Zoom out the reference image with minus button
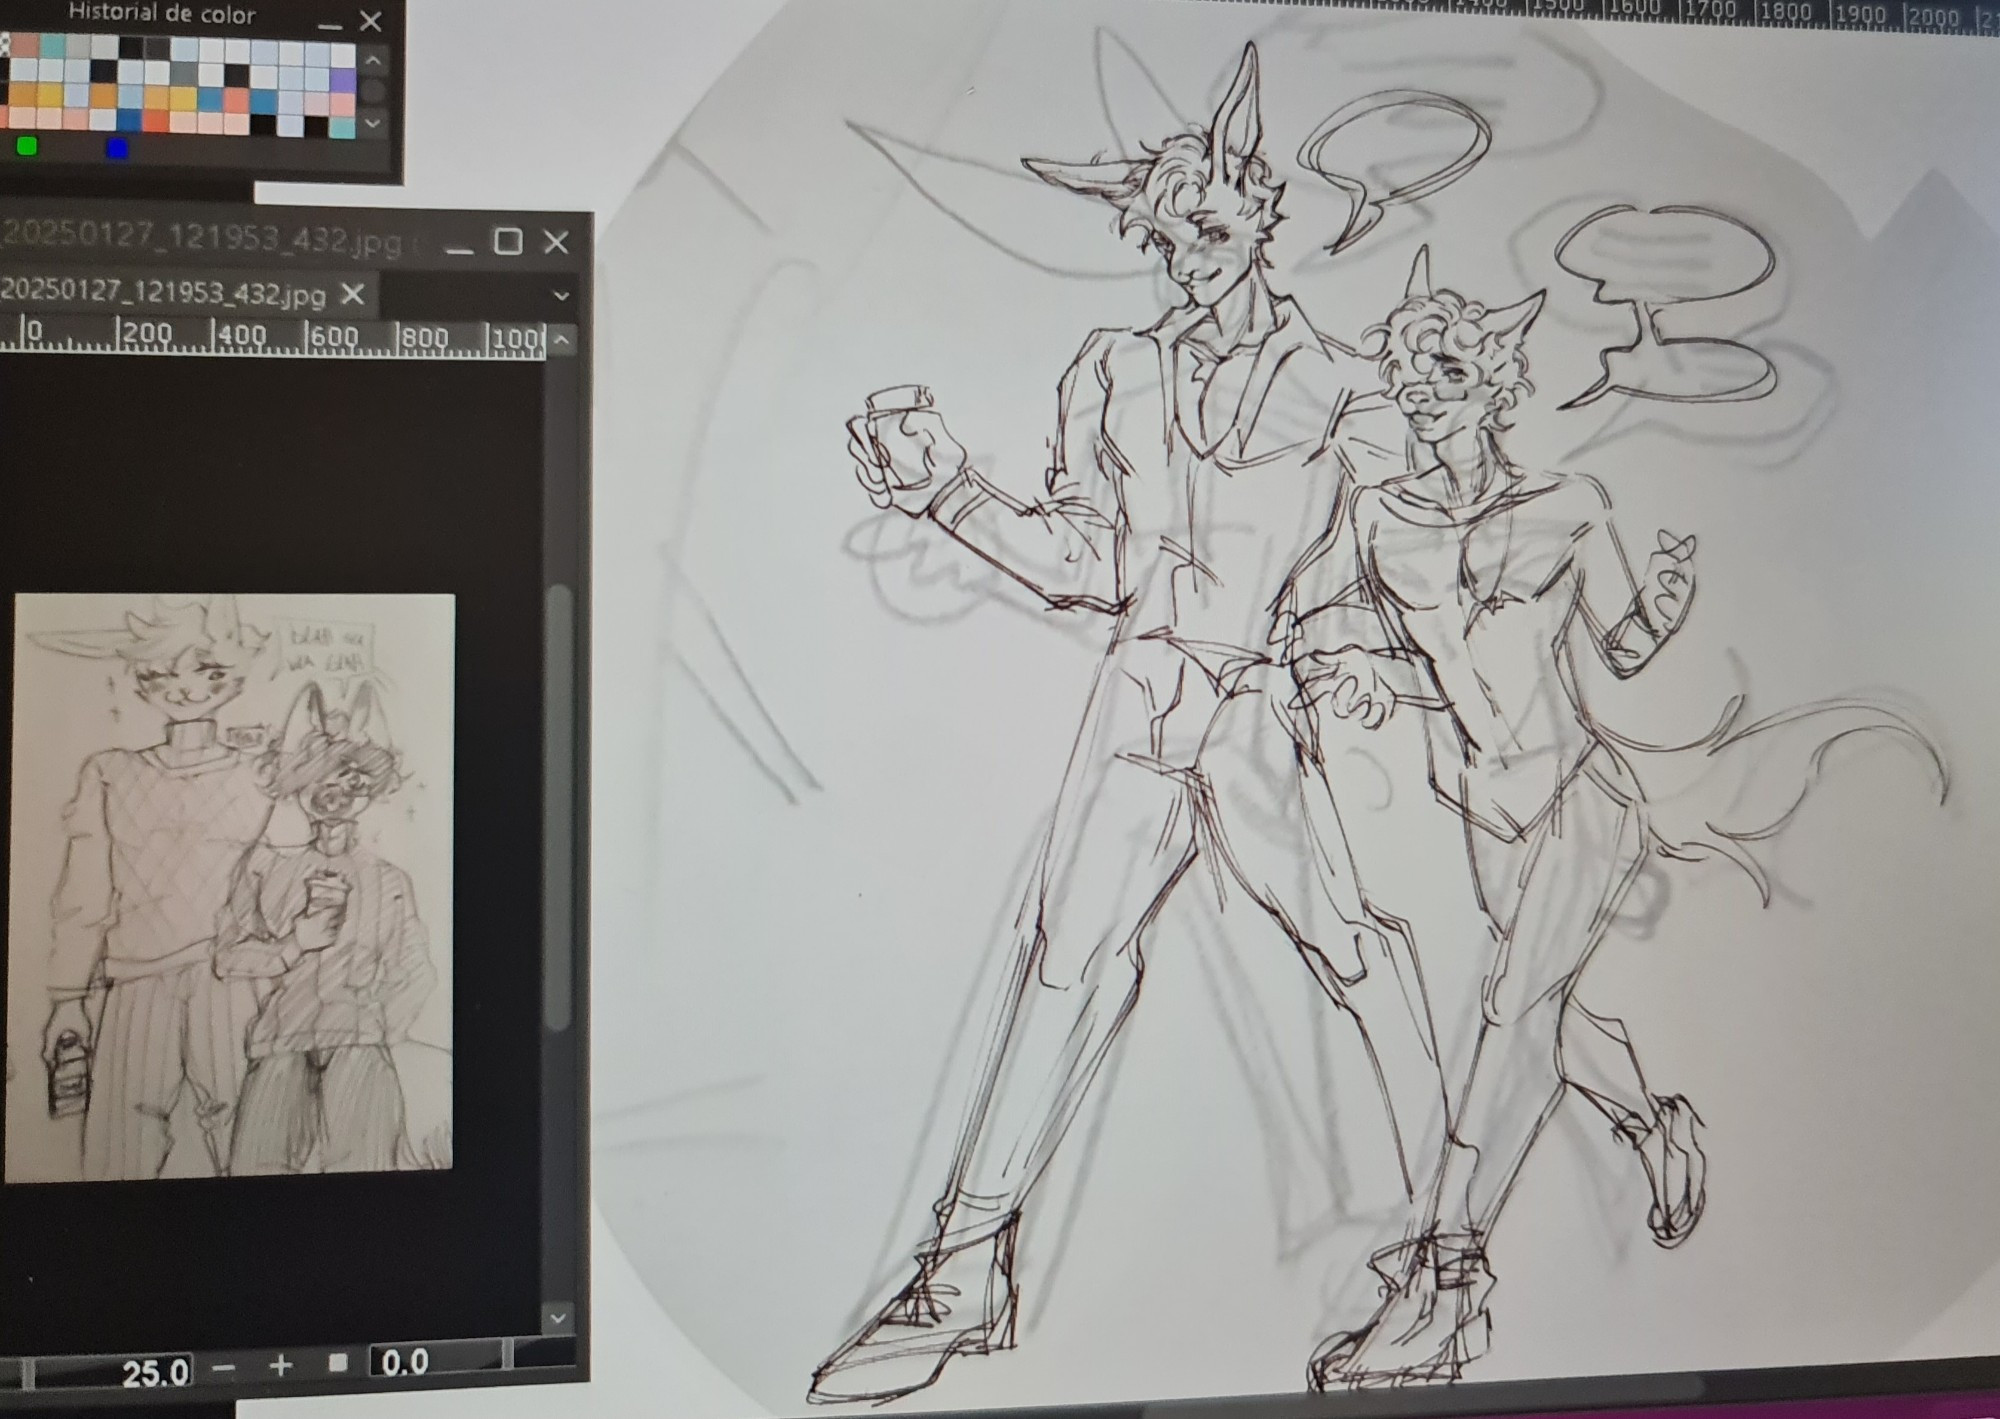The height and width of the screenshot is (1419, 2000). 225,1367
